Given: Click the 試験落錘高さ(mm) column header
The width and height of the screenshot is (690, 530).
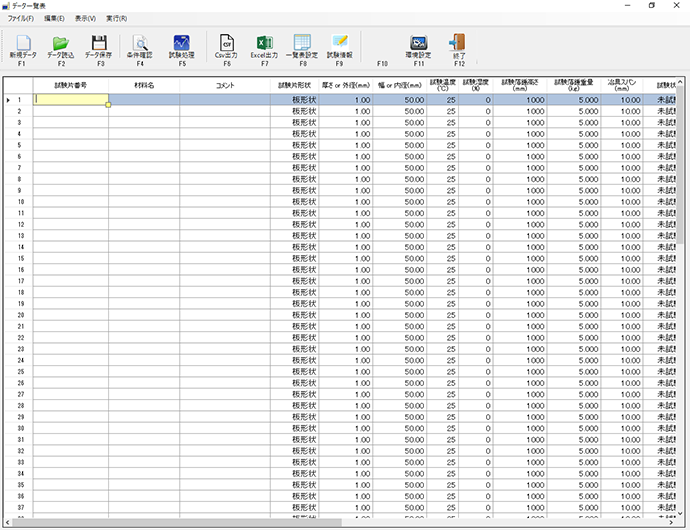Looking at the screenshot, I should point(520,85).
